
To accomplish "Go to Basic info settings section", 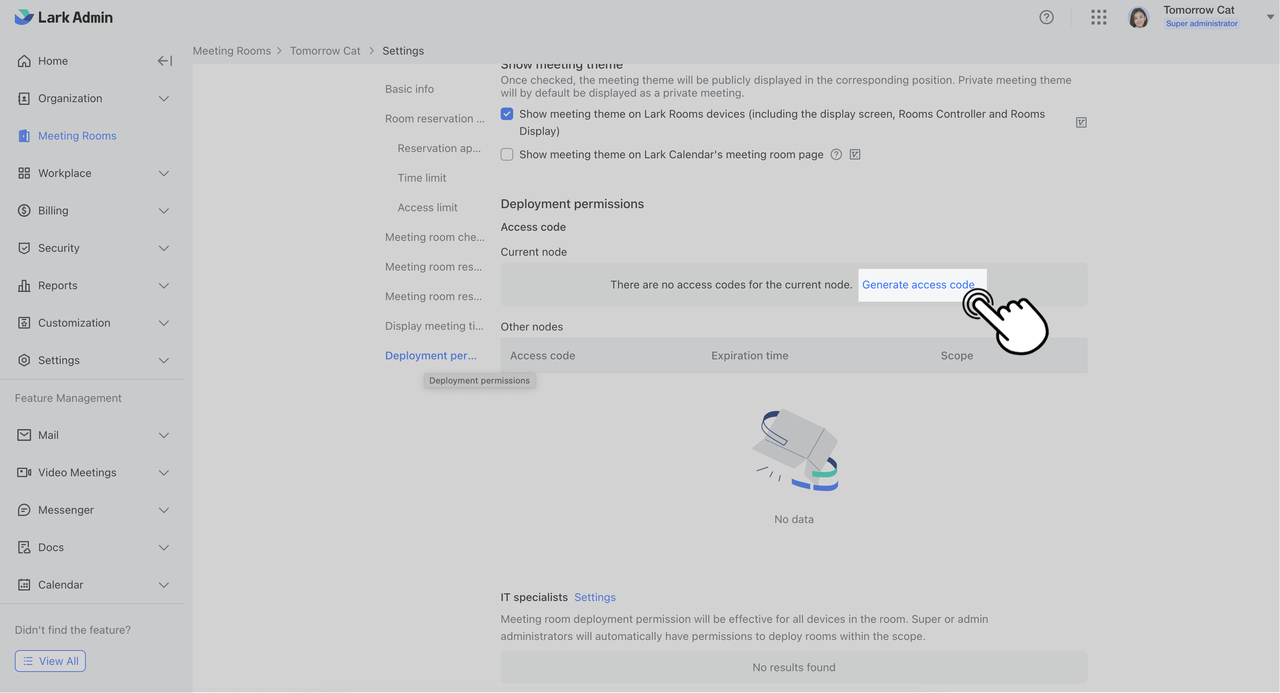I will (409, 89).
